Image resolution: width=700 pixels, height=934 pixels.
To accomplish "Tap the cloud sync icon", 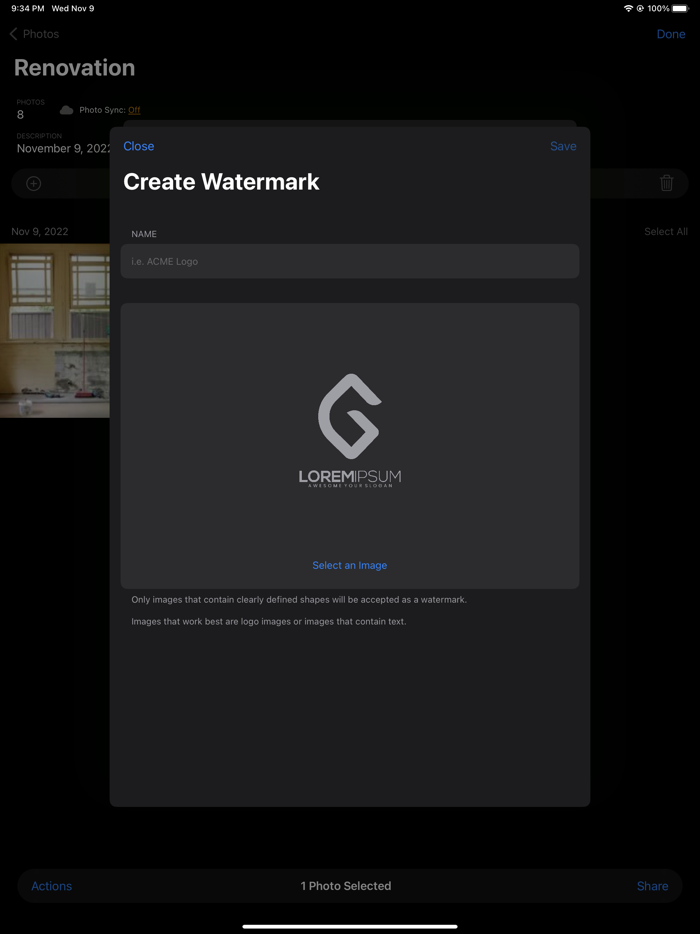I will coord(67,110).
